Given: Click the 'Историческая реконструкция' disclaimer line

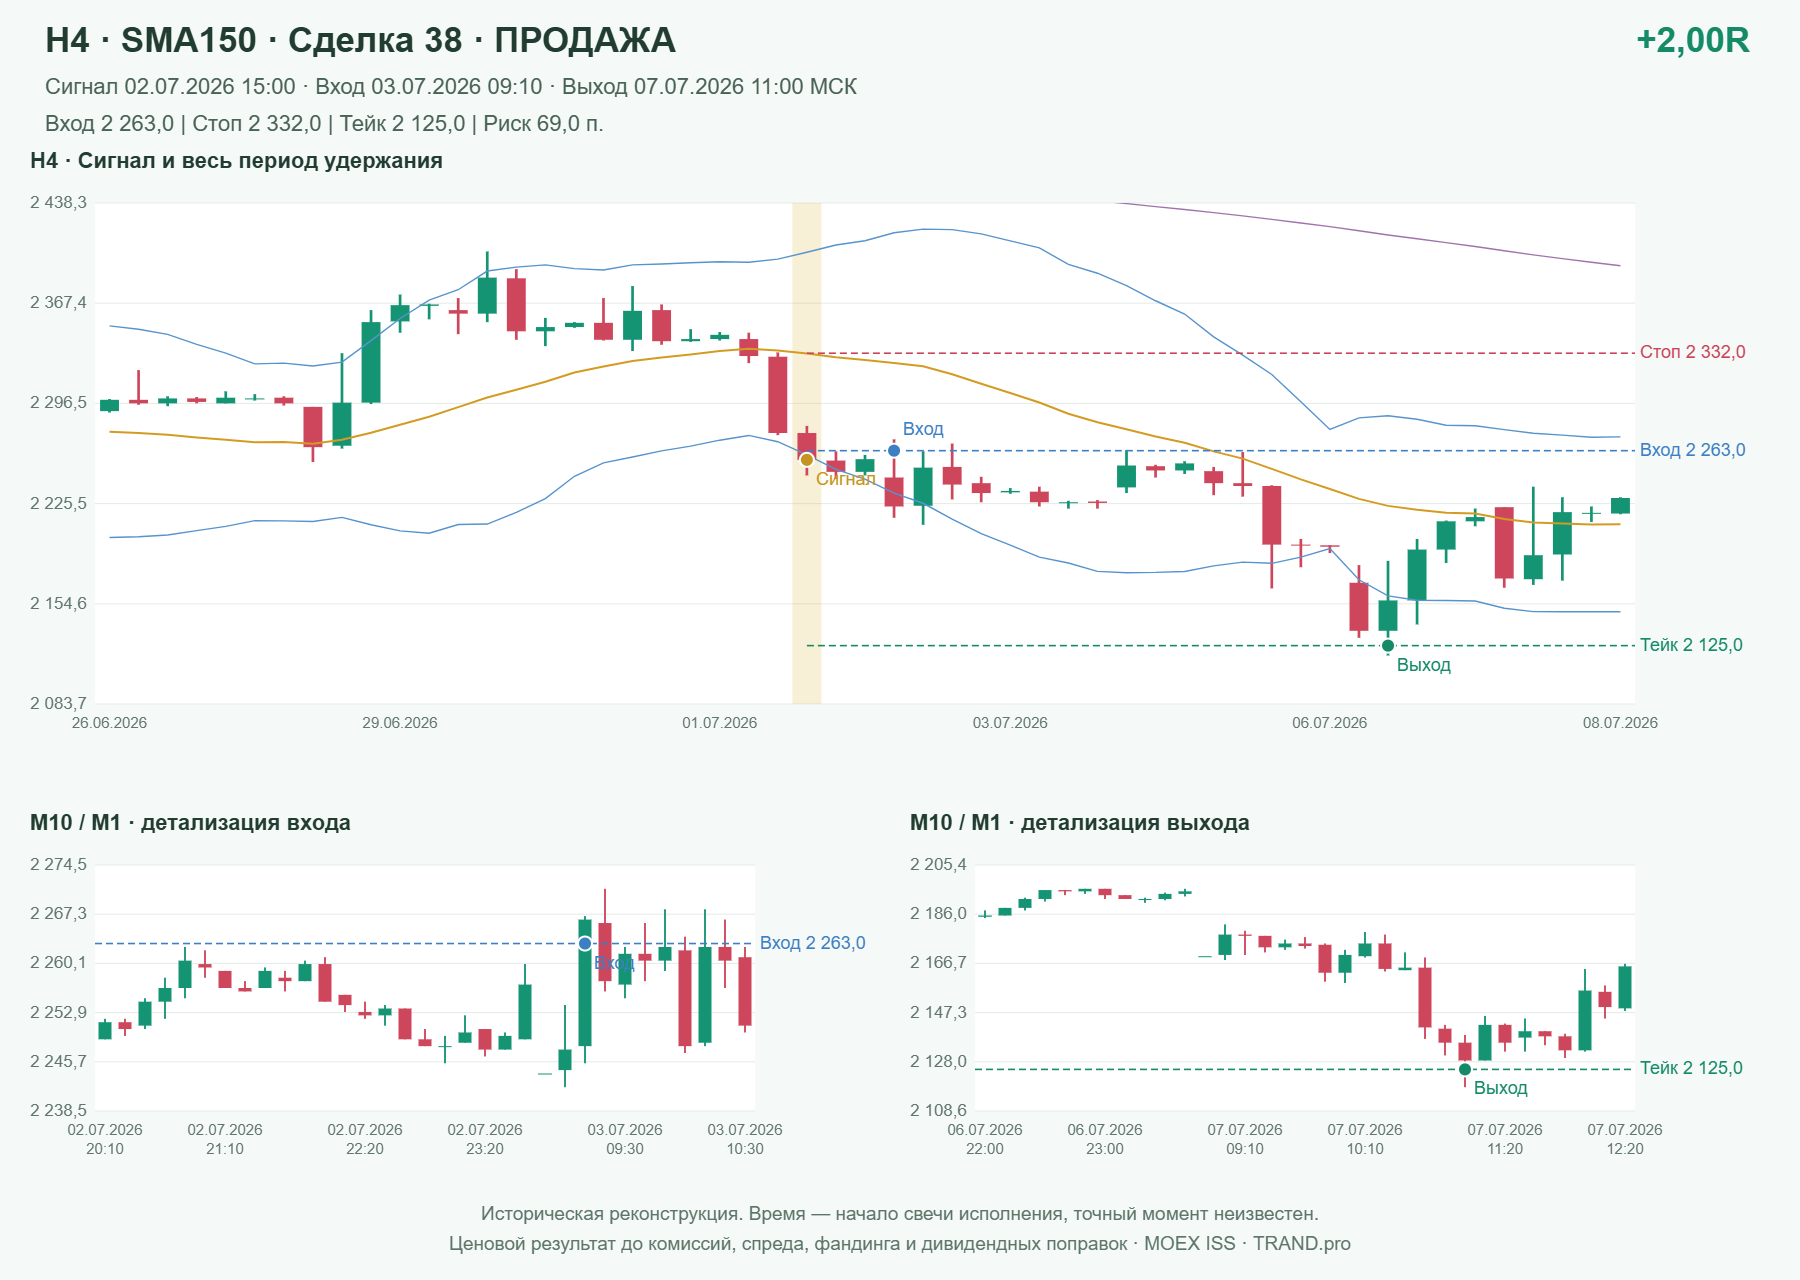Looking at the screenshot, I should pos(900,1214).
